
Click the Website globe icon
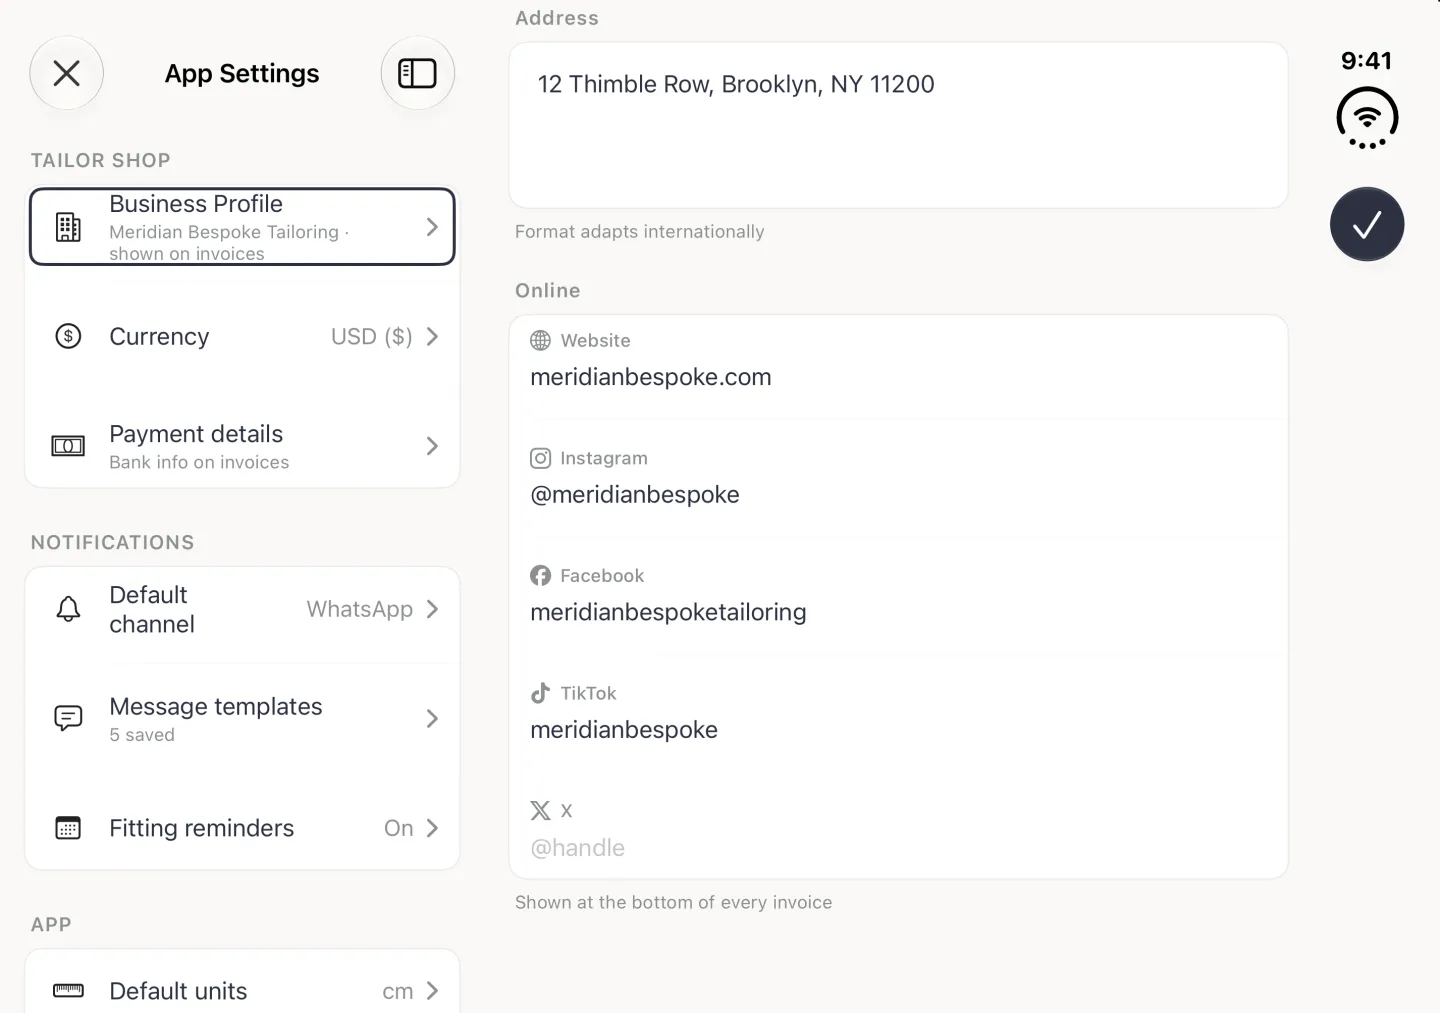[540, 340]
